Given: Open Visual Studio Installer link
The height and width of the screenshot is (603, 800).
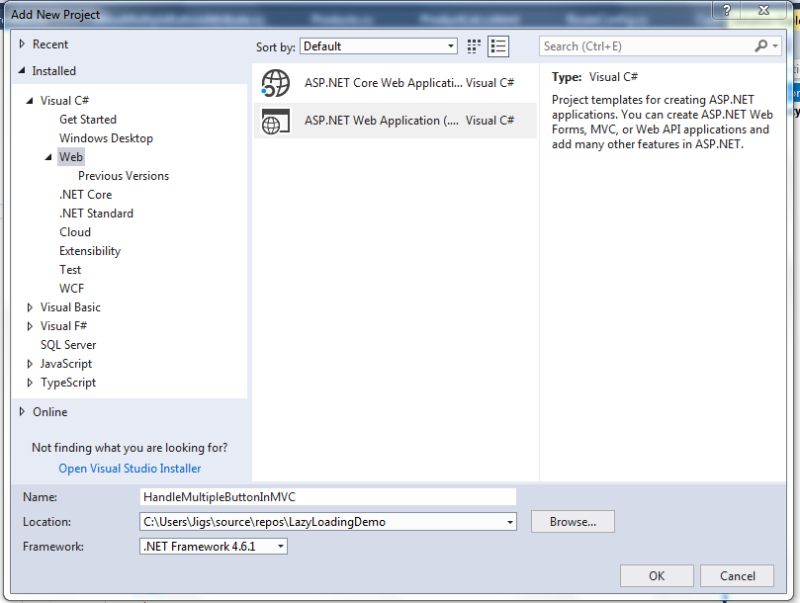Looking at the screenshot, I should [x=130, y=468].
